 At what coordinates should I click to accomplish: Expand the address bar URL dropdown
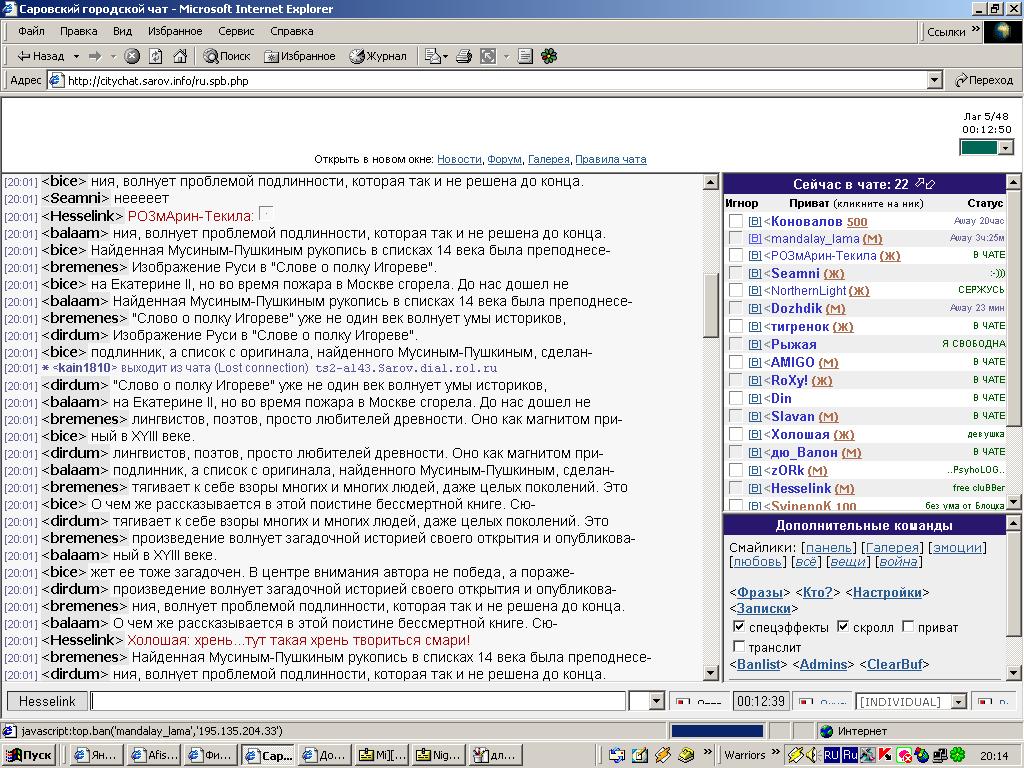point(935,80)
